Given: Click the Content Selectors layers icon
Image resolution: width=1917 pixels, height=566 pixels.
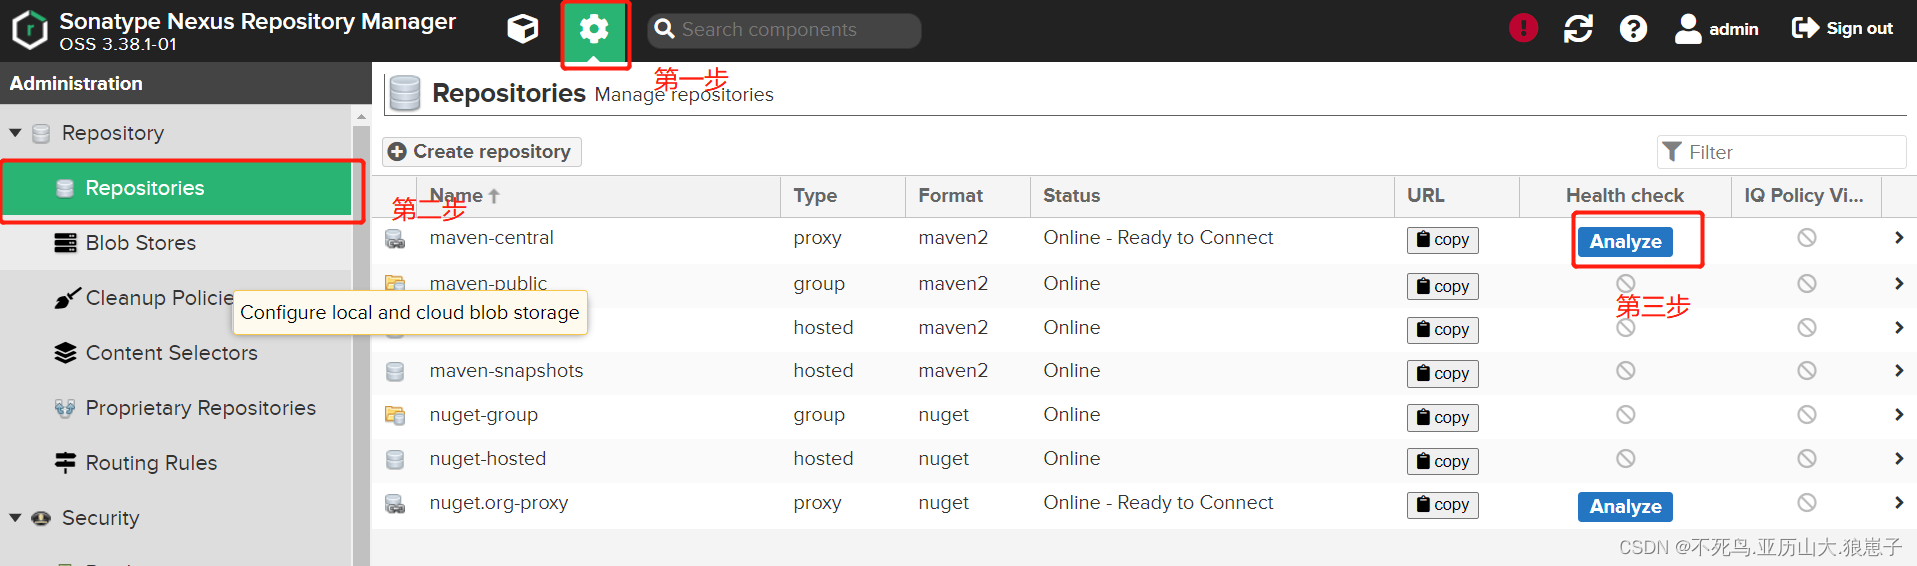Looking at the screenshot, I should click(x=65, y=353).
